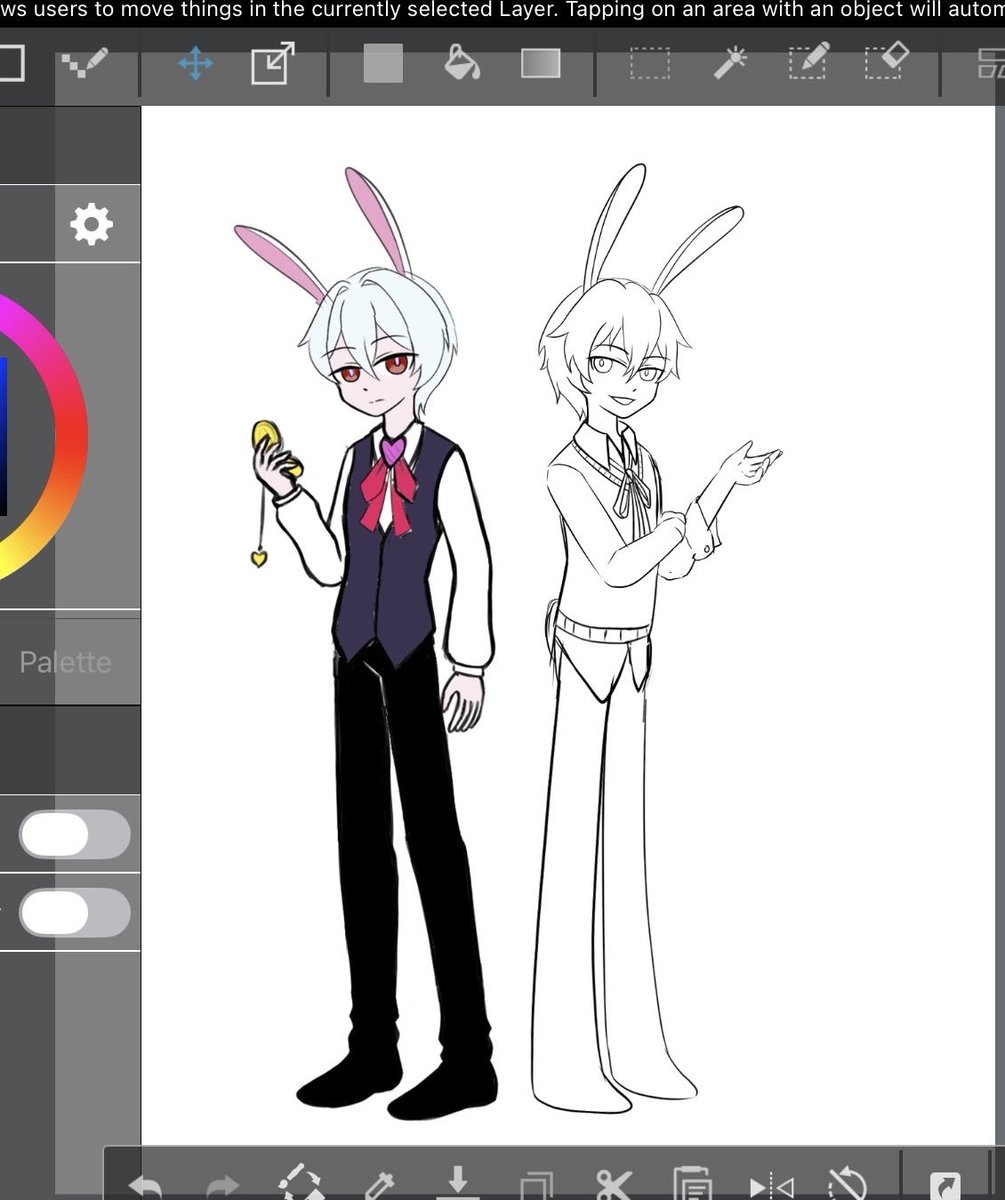The height and width of the screenshot is (1200, 1005).
Task: Activate the Transform tool
Action: click(x=273, y=64)
